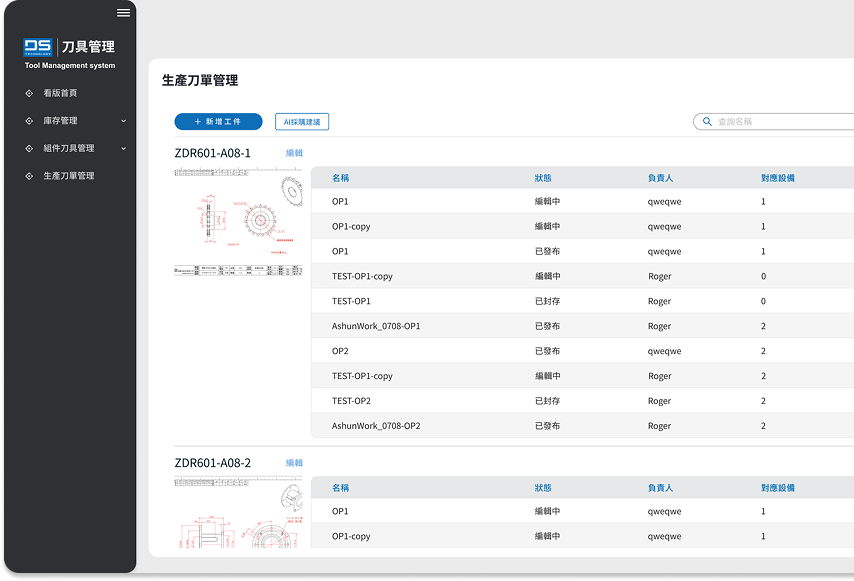This screenshot has height=581, width=854.
Task: Expand the 組件刀具管理 submenu chevron
Action: [124, 148]
